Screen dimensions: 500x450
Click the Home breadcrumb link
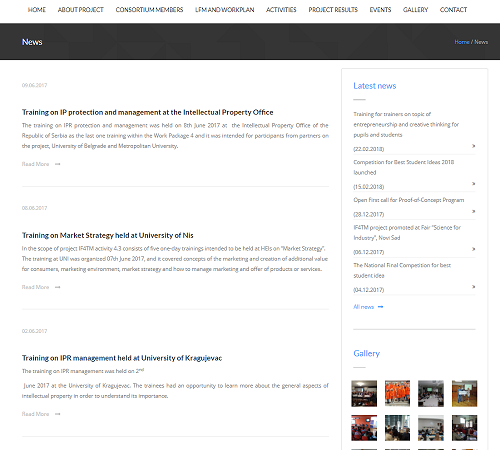click(462, 42)
